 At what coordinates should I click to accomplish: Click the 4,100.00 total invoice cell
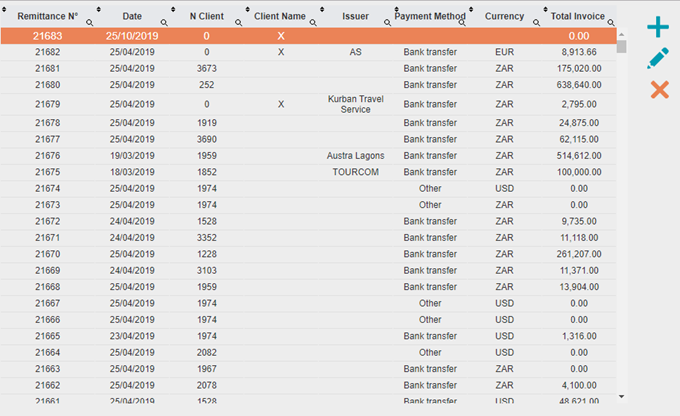coord(579,385)
